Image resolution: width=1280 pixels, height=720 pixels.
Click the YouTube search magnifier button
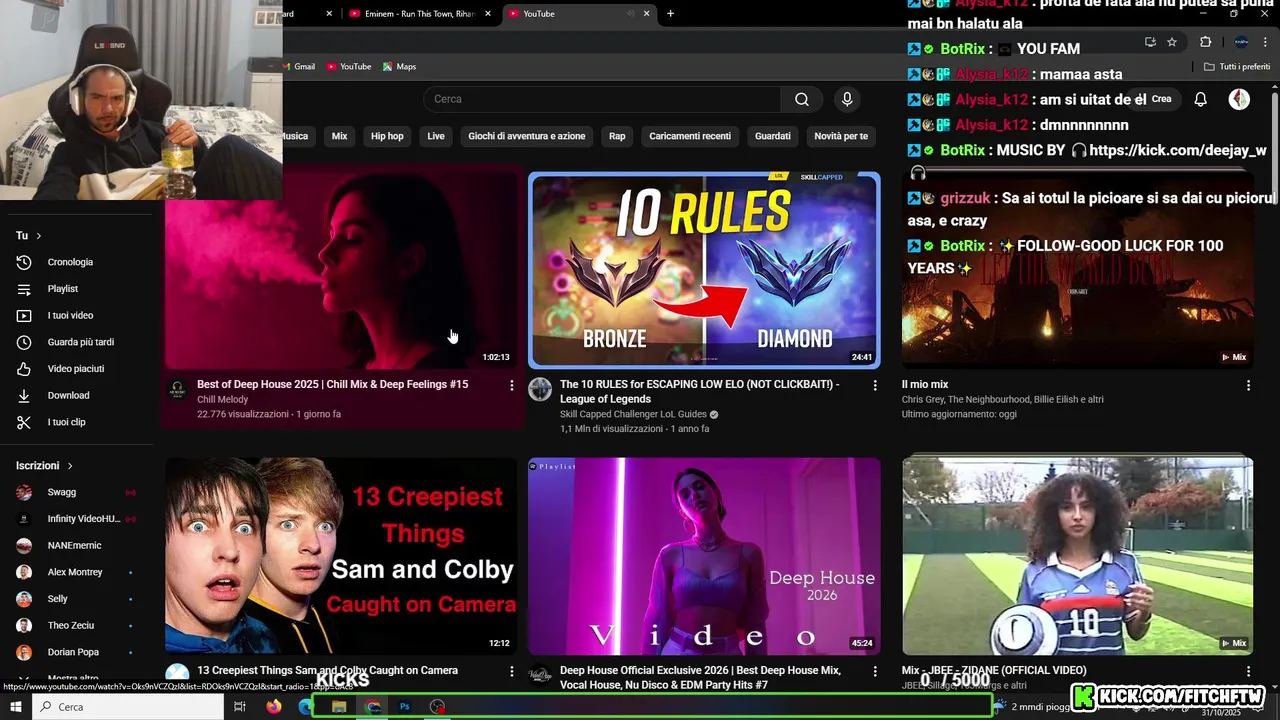[802, 99]
